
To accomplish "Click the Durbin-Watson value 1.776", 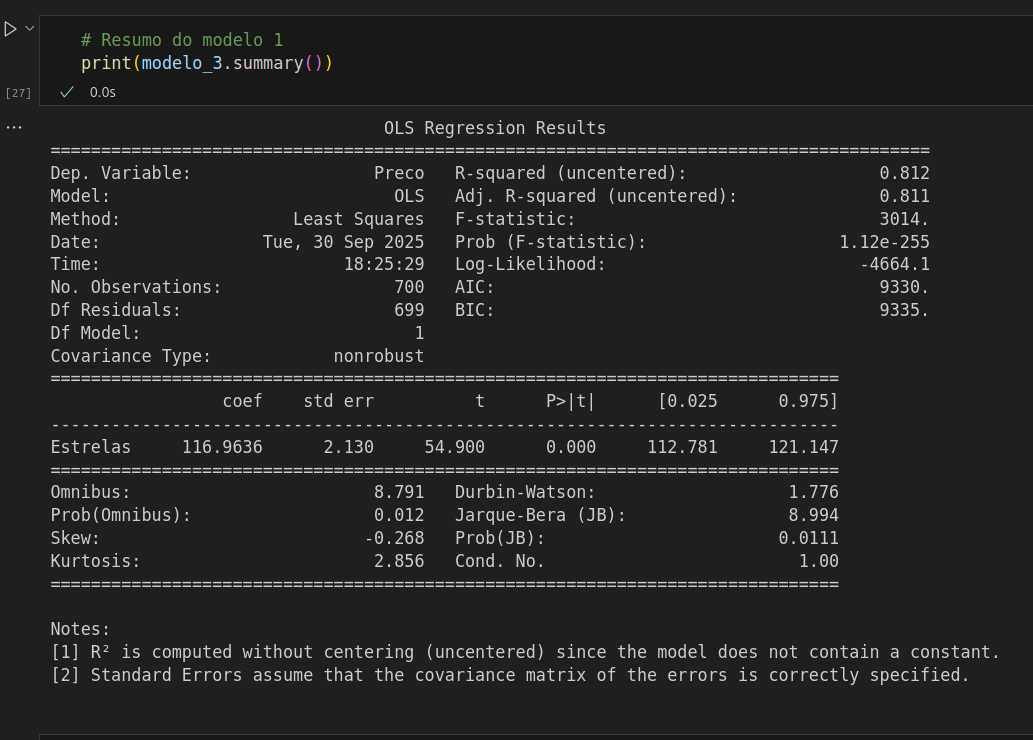I will click(813, 492).
